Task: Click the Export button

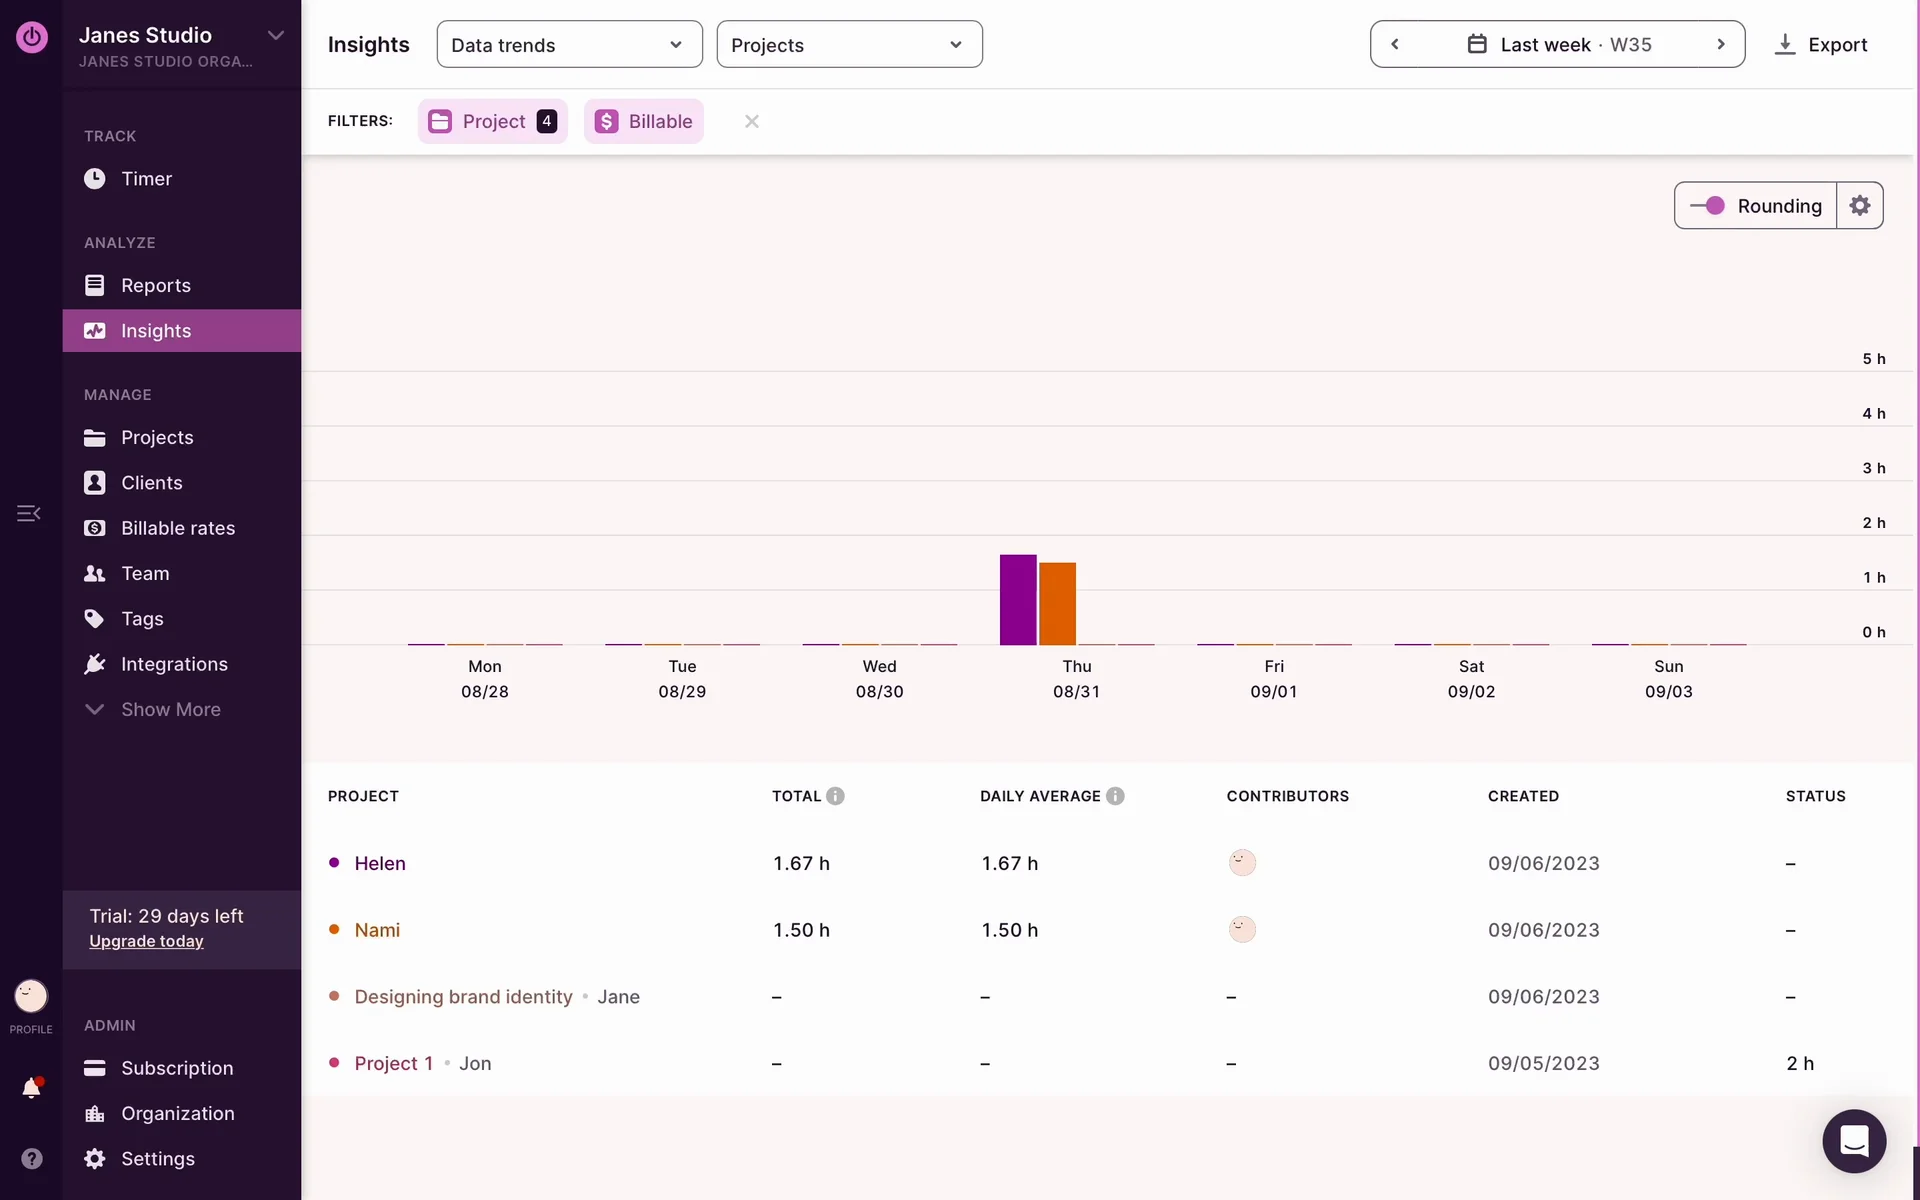Action: [1821, 44]
